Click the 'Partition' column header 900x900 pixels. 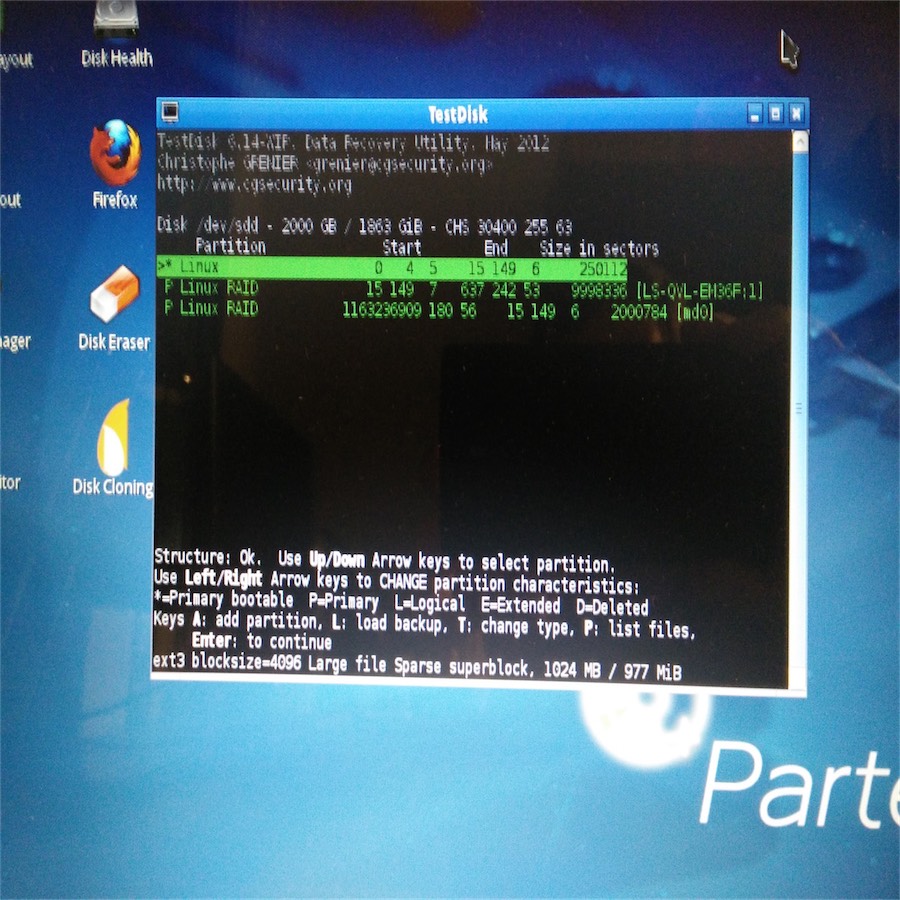point(230,247)
